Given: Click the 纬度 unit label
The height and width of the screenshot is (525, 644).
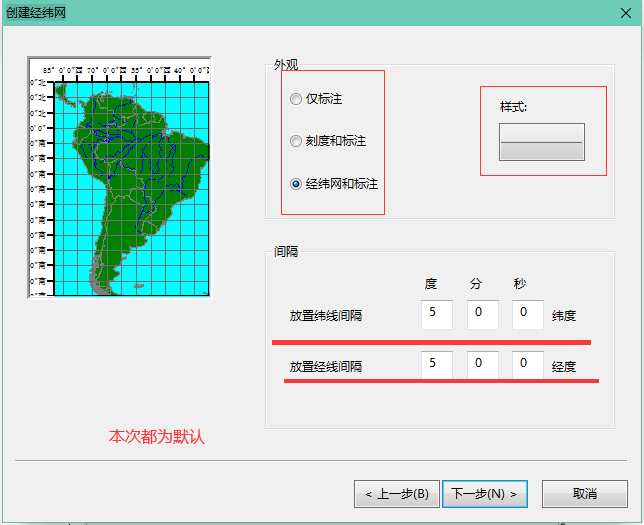Looking at the screenshot, I should (x=564, y=316).
